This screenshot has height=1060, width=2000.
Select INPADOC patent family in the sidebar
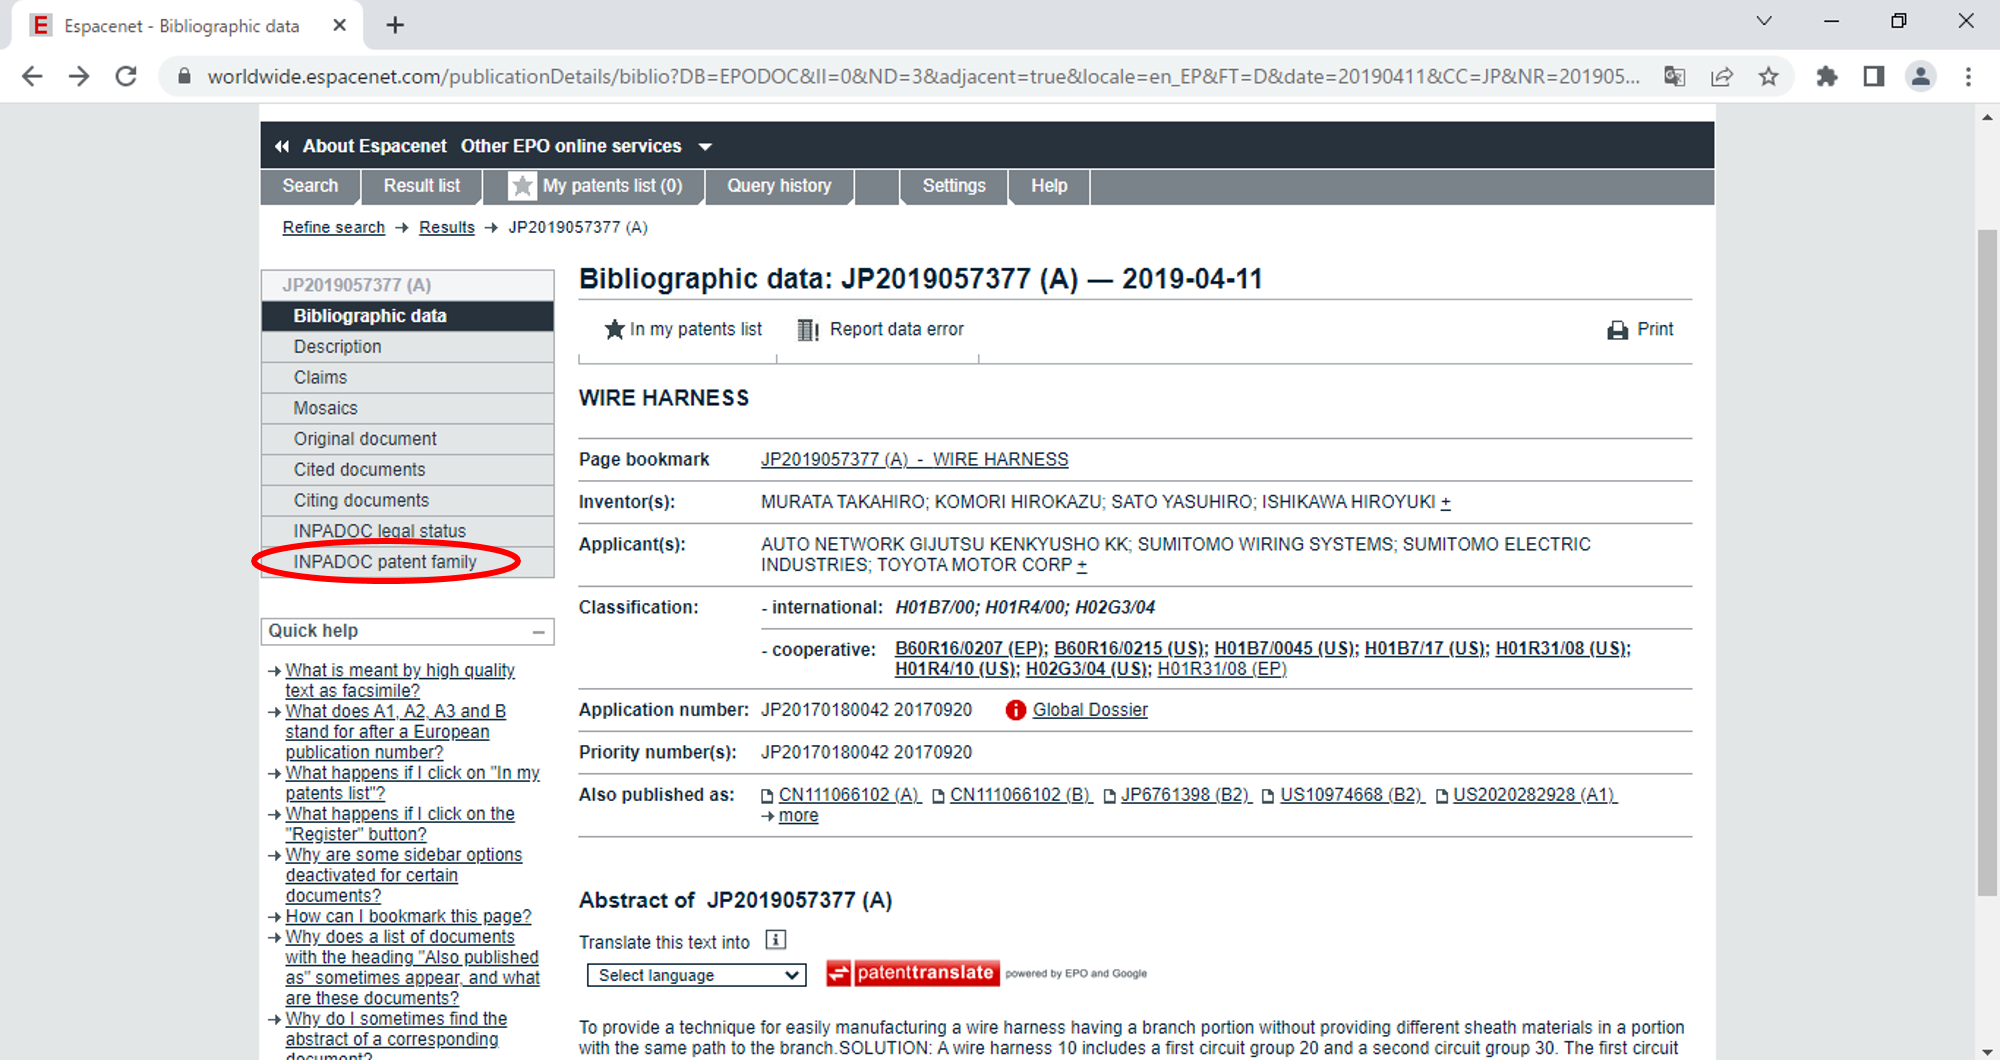(x=408, y=562)
